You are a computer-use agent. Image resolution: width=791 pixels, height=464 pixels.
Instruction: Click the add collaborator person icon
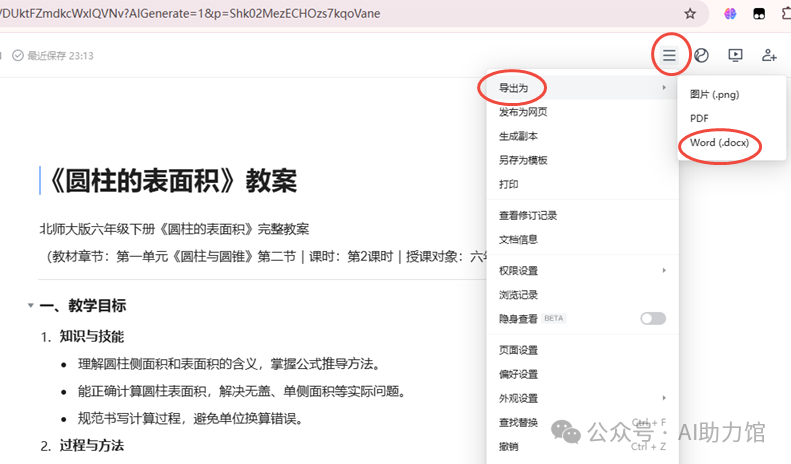[x=769, y=55]
